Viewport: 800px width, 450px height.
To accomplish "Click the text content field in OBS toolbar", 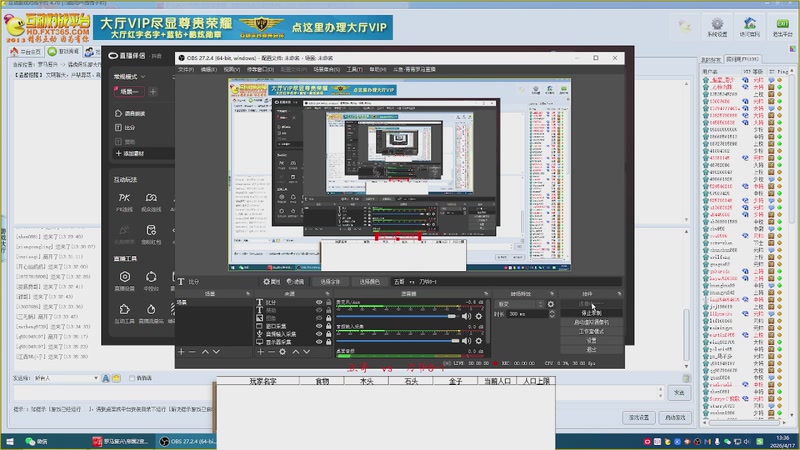I will tap(505, 282).
